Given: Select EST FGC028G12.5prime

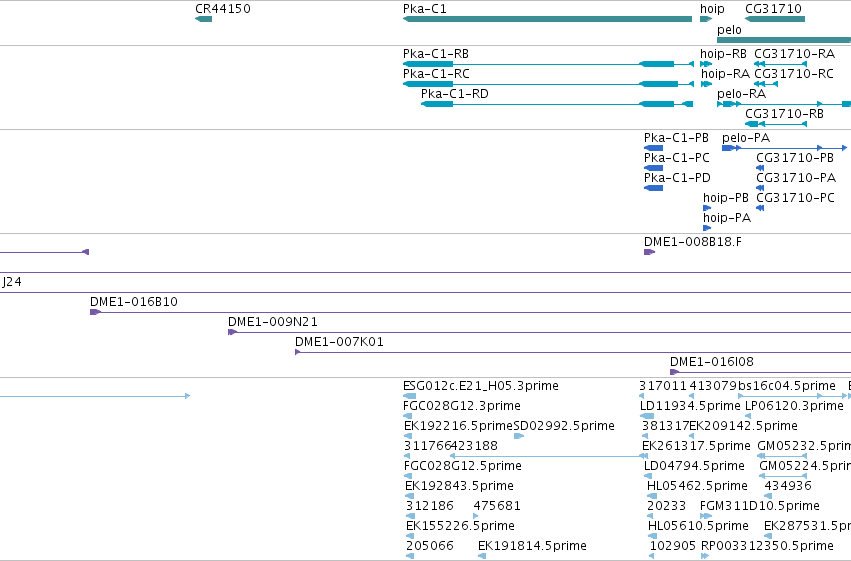Looking at the screenshot, I should [409, 476].
